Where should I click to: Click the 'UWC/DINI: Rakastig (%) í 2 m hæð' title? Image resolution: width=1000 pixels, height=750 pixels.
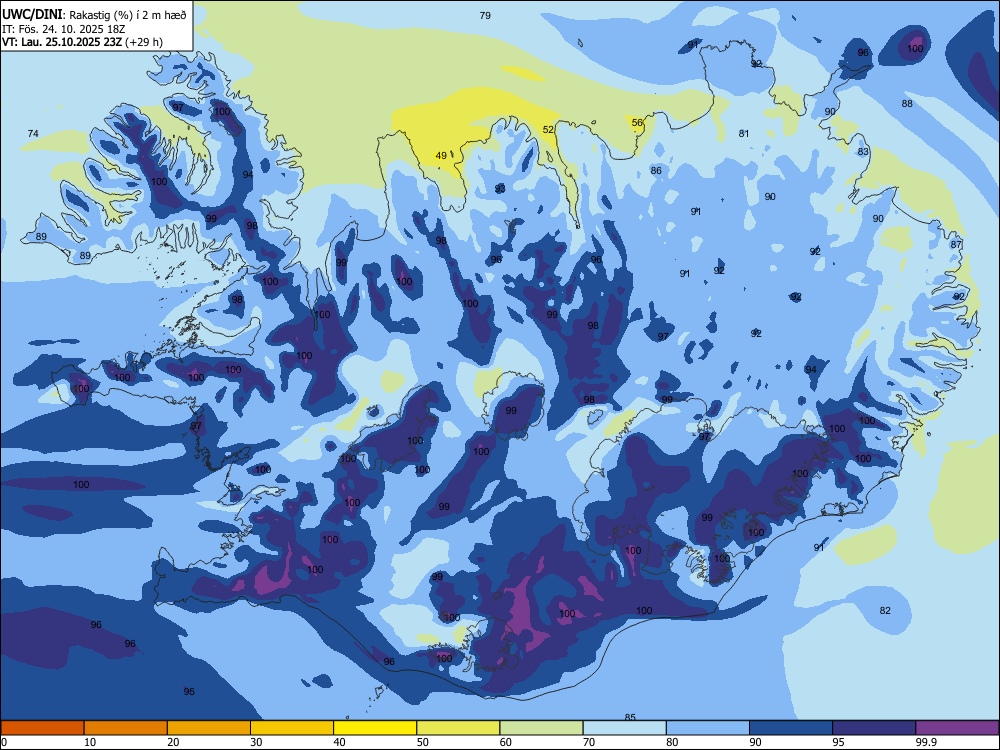coord(94,15)
